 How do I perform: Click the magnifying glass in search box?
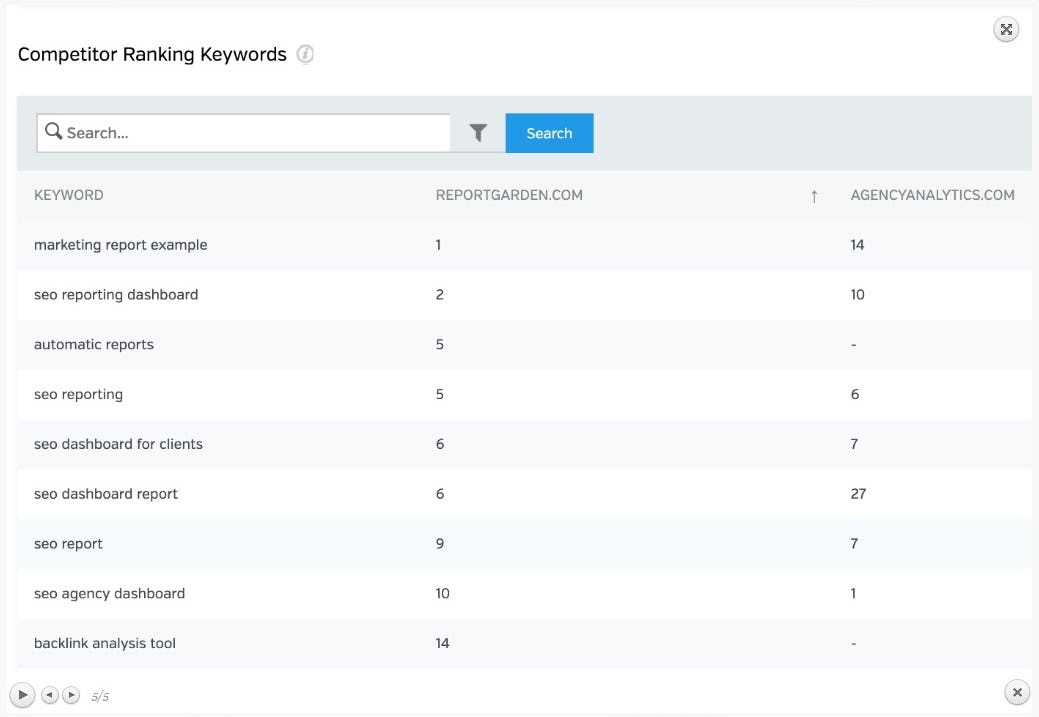click(x=54, y=132)
